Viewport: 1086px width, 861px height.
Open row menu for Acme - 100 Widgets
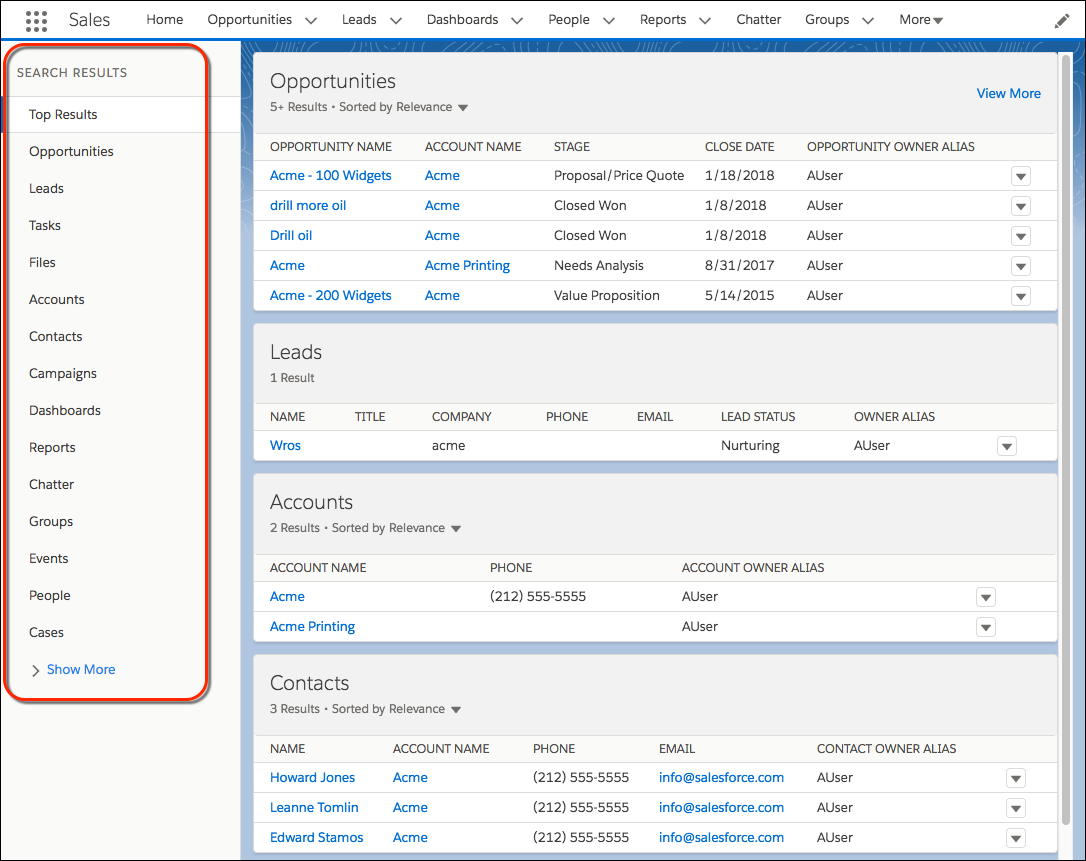(1020, 176)
